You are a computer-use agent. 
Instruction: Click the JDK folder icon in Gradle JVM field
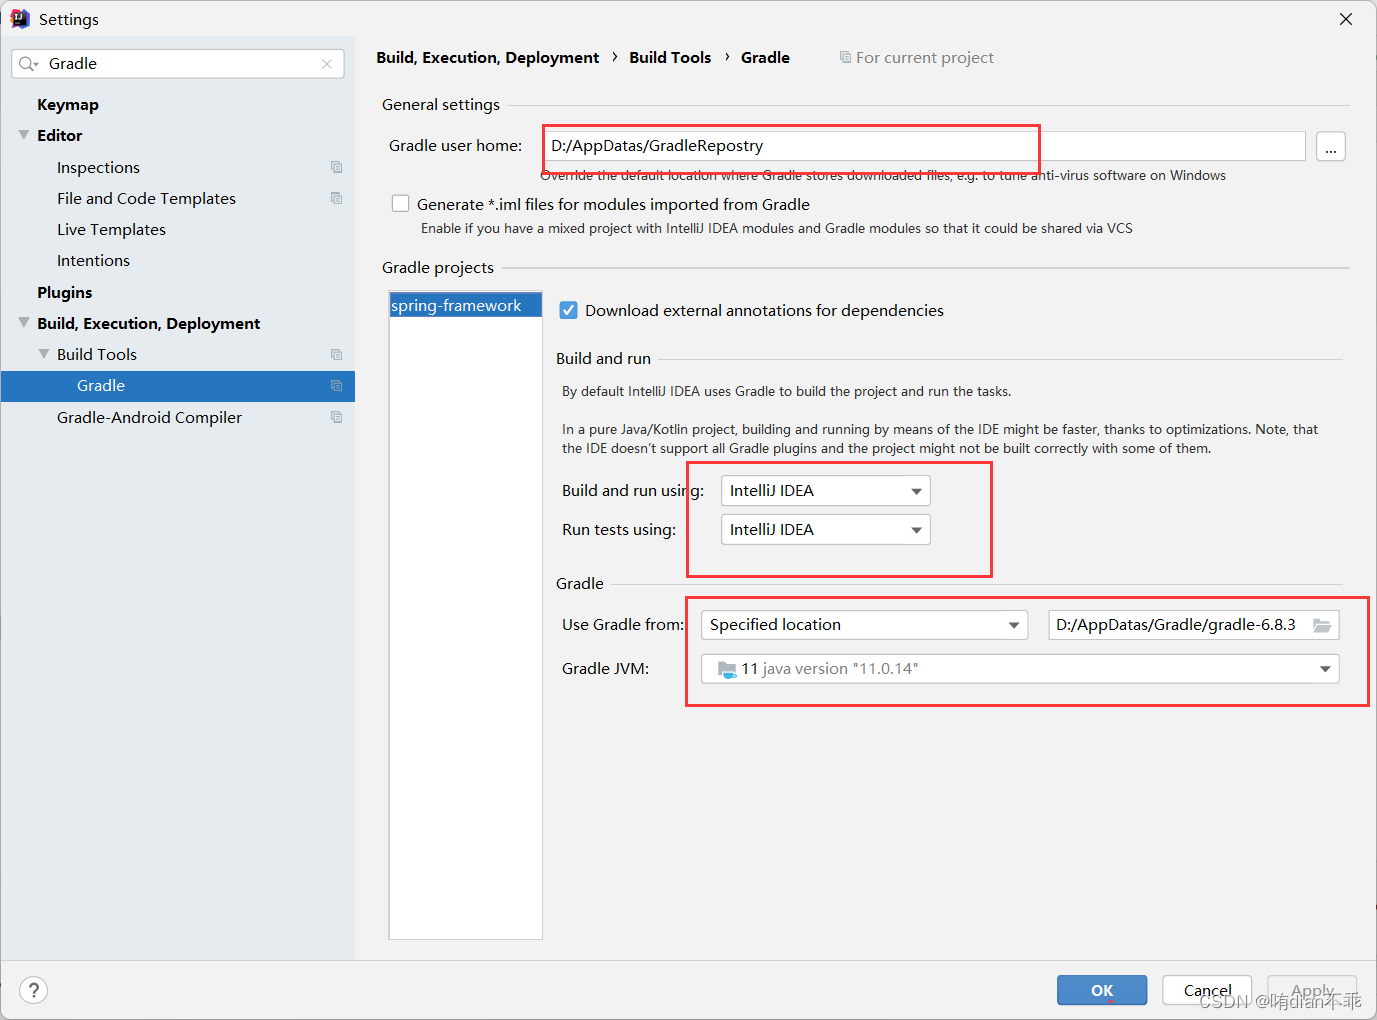[727, 669]
